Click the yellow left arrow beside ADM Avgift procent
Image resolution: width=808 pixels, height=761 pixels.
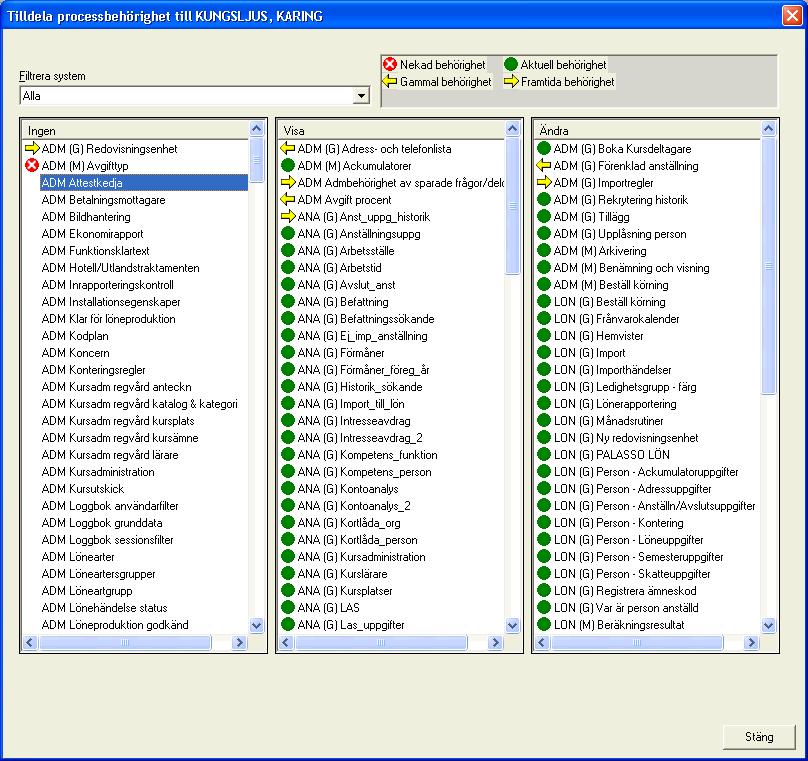point(288,199)
